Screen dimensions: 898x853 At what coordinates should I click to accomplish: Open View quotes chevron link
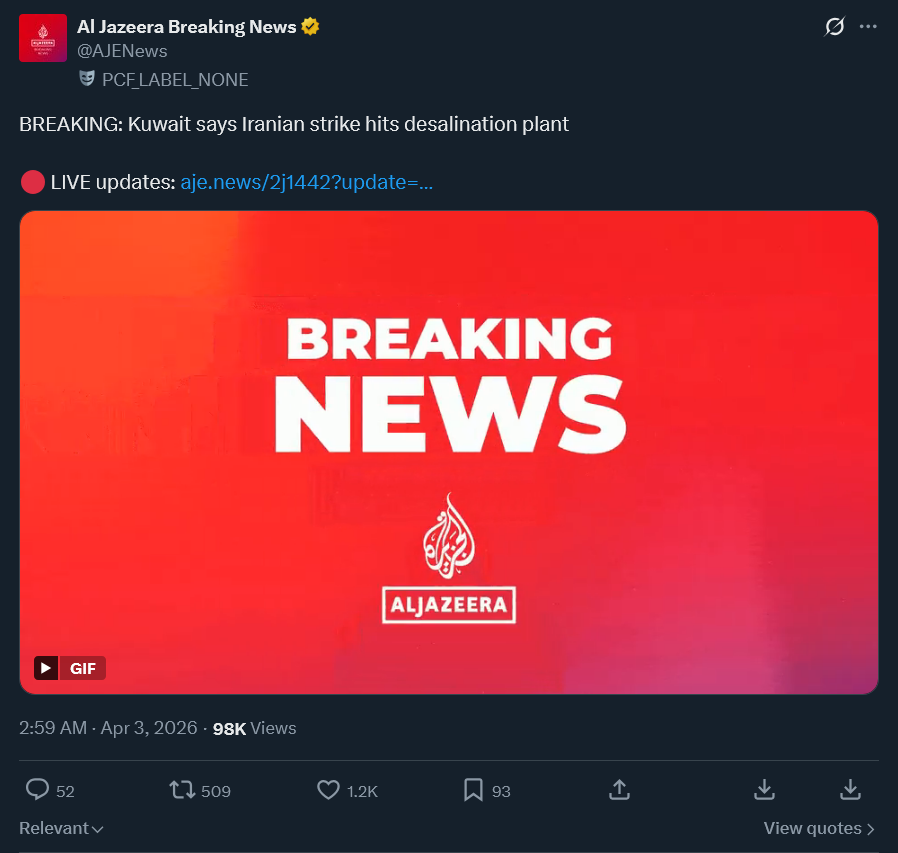[x=818, y=828]
